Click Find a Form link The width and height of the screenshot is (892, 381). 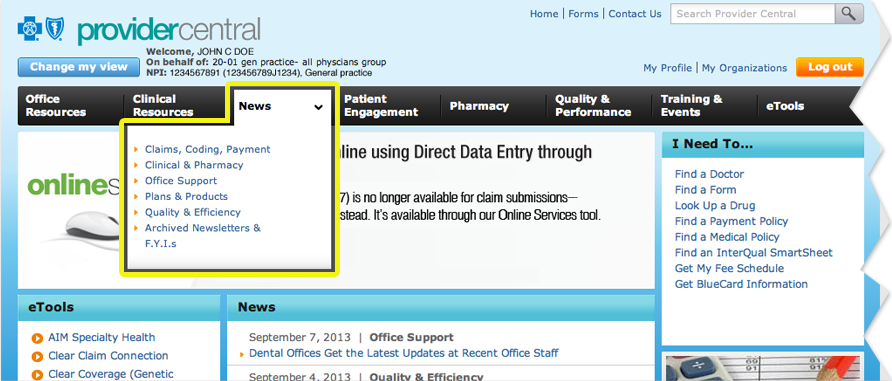point(705,190)
